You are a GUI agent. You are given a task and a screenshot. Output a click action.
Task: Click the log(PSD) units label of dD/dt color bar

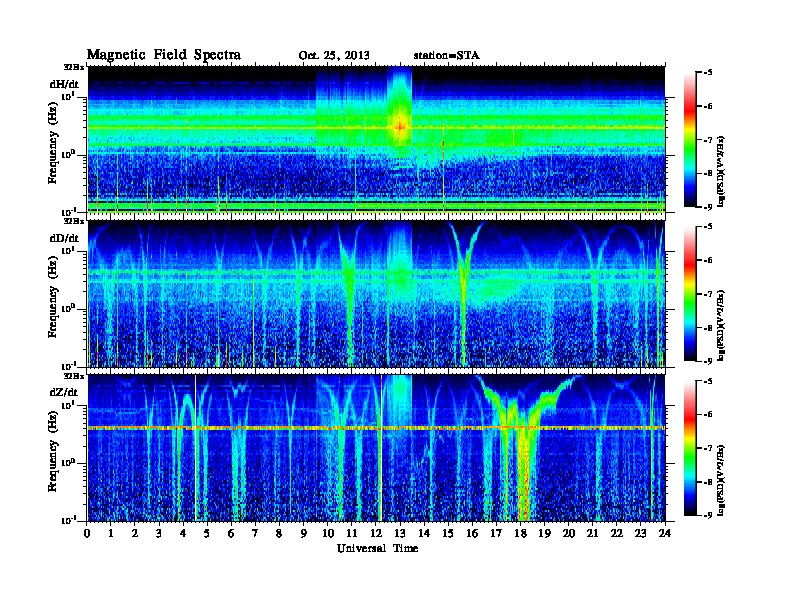tap(721, 326)
